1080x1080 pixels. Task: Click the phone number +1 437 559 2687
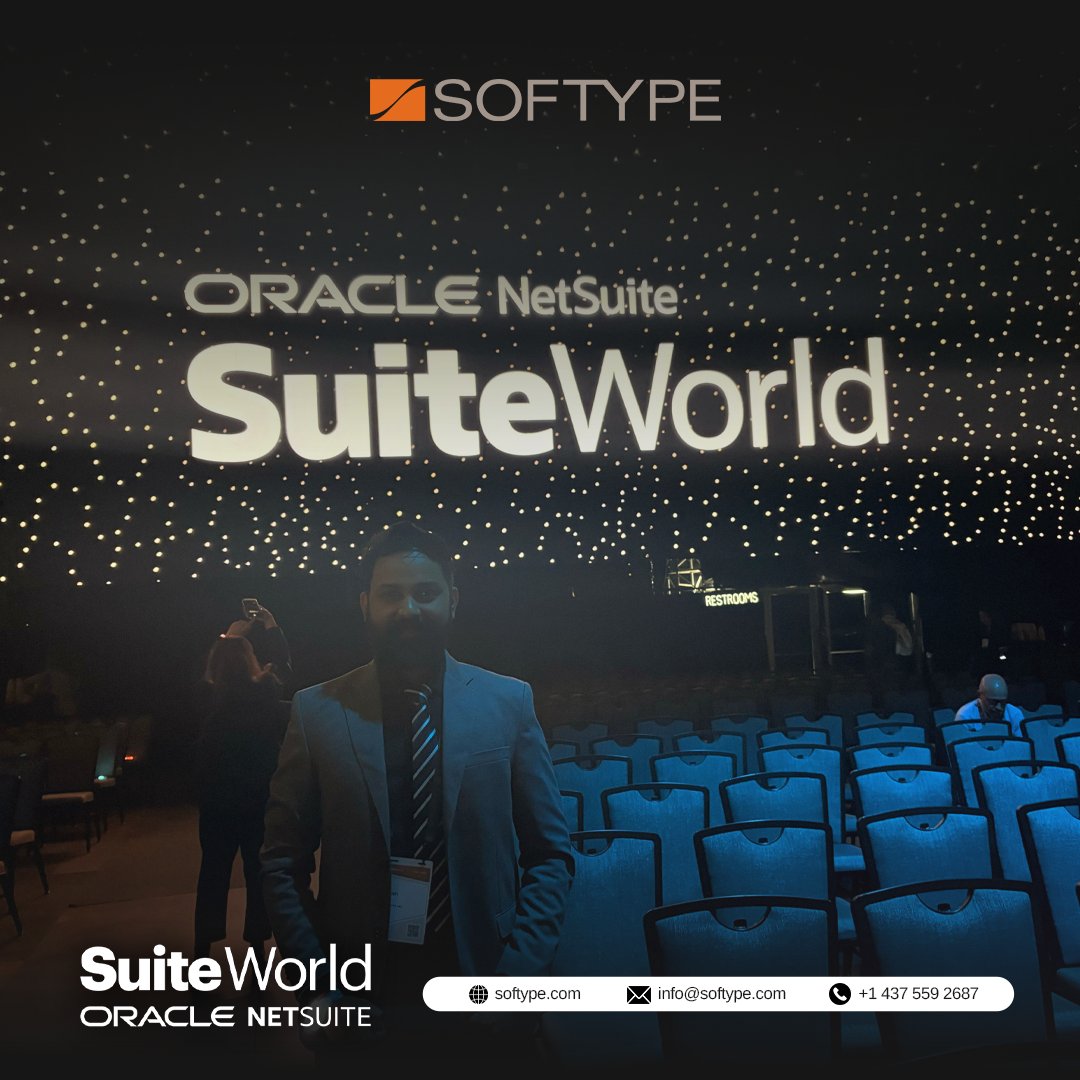tap(918, 994)
